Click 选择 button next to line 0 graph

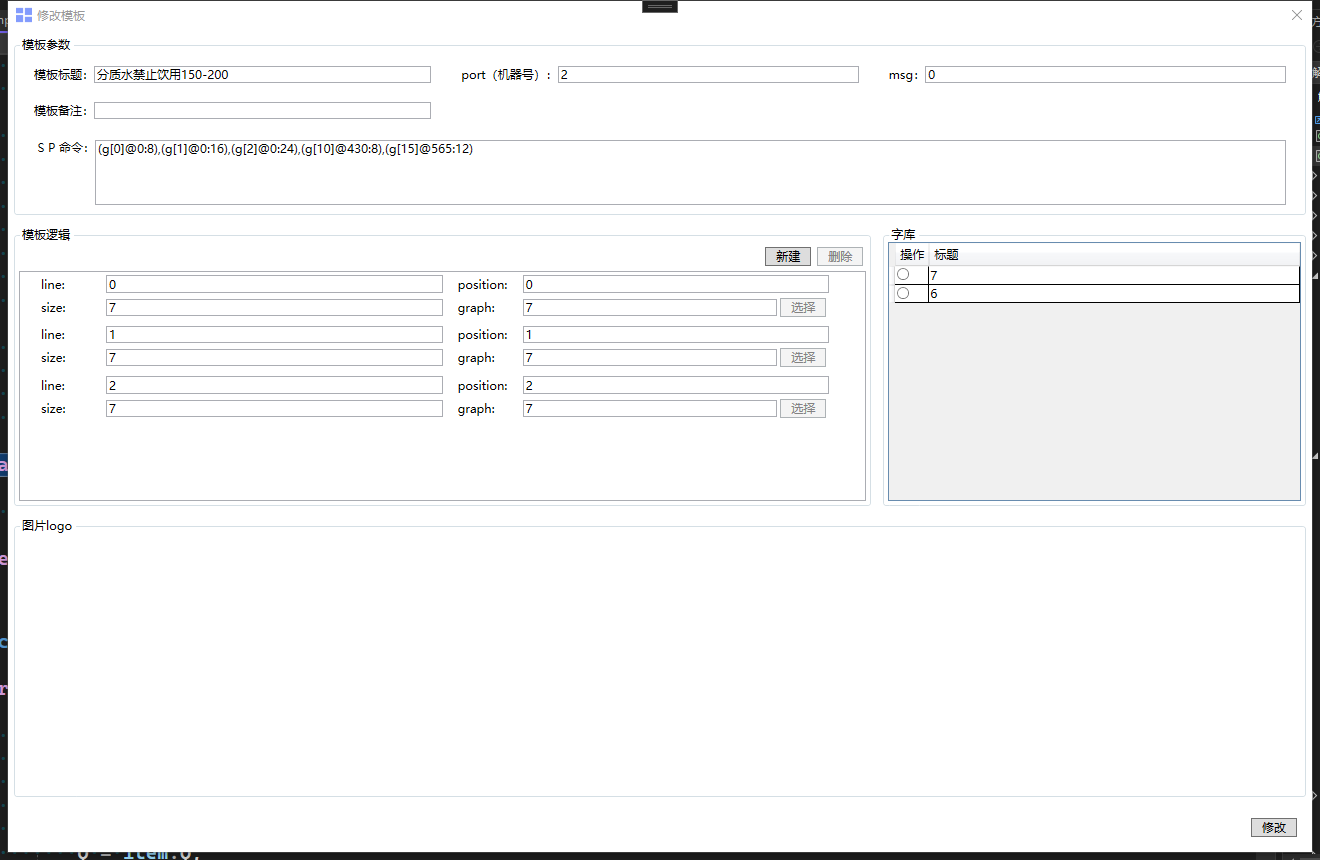803,307
